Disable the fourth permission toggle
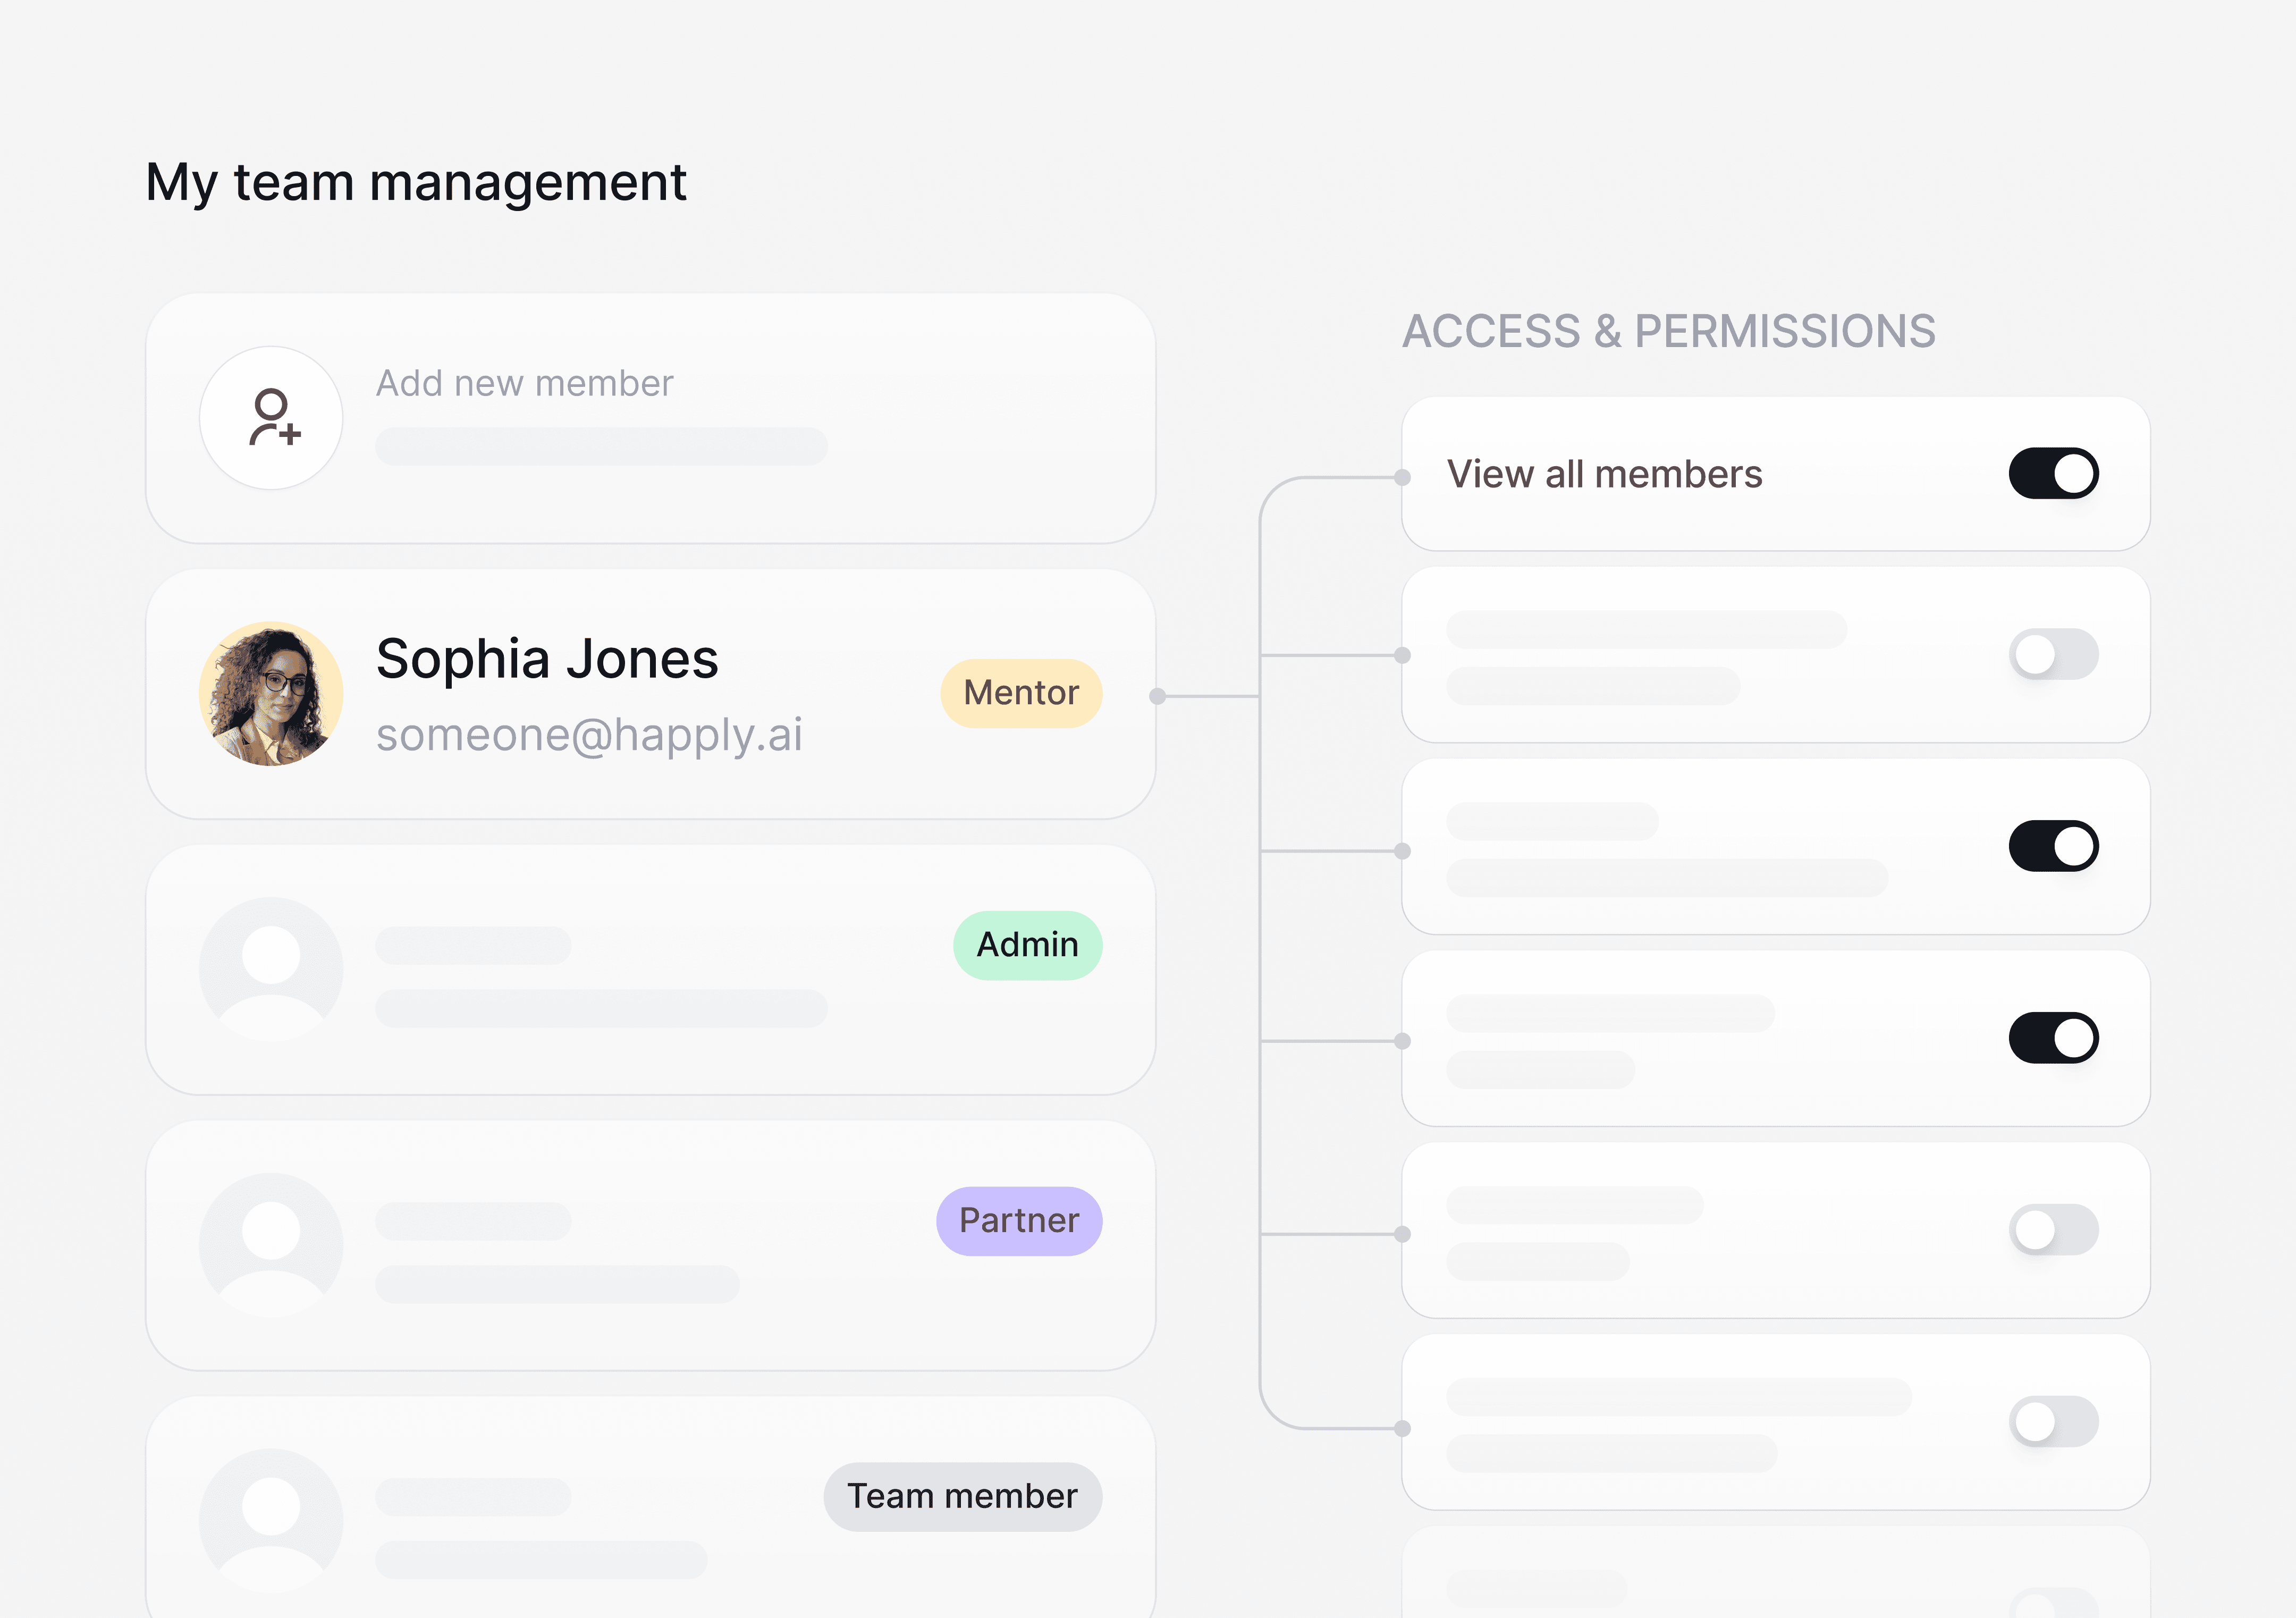The height and width of the screenshot is (1618, 2296). click(2053, 1038)
